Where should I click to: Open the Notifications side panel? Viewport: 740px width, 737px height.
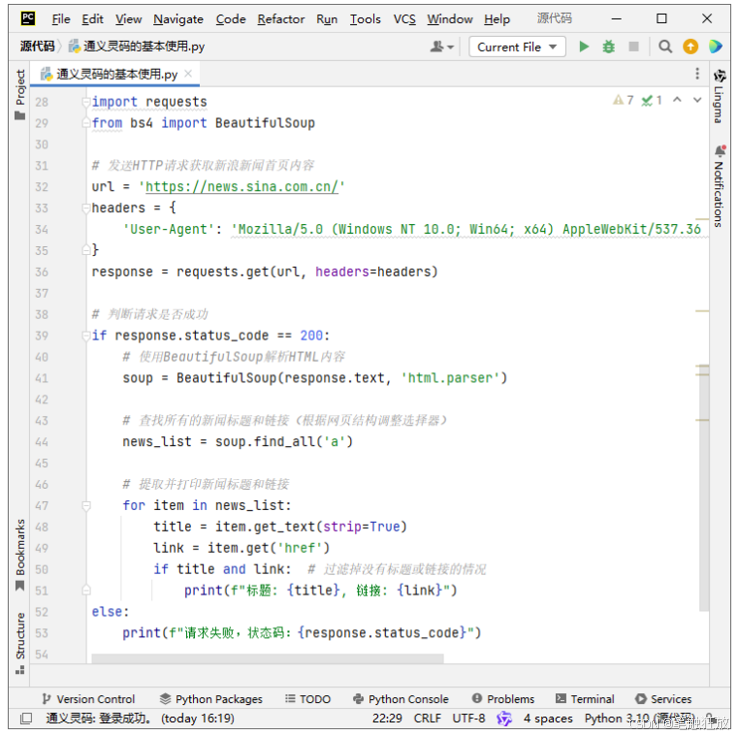click(x=719, y=186)
